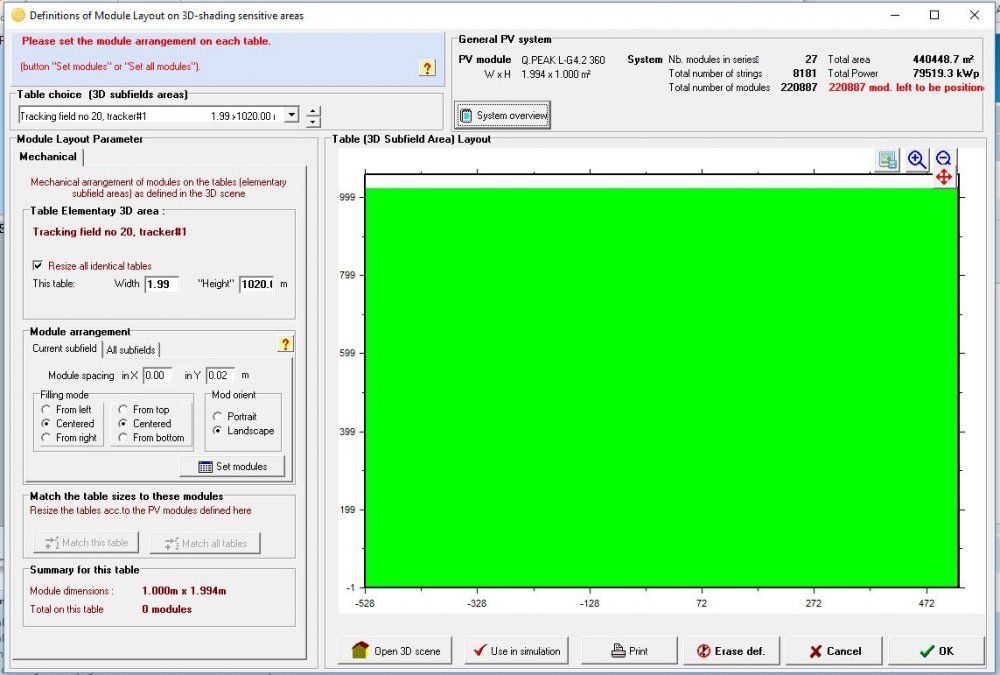The height and width of the screenshot is (675, 1000).
Task: Open the Table choice subfield dropdown
Action: (290, 115)
